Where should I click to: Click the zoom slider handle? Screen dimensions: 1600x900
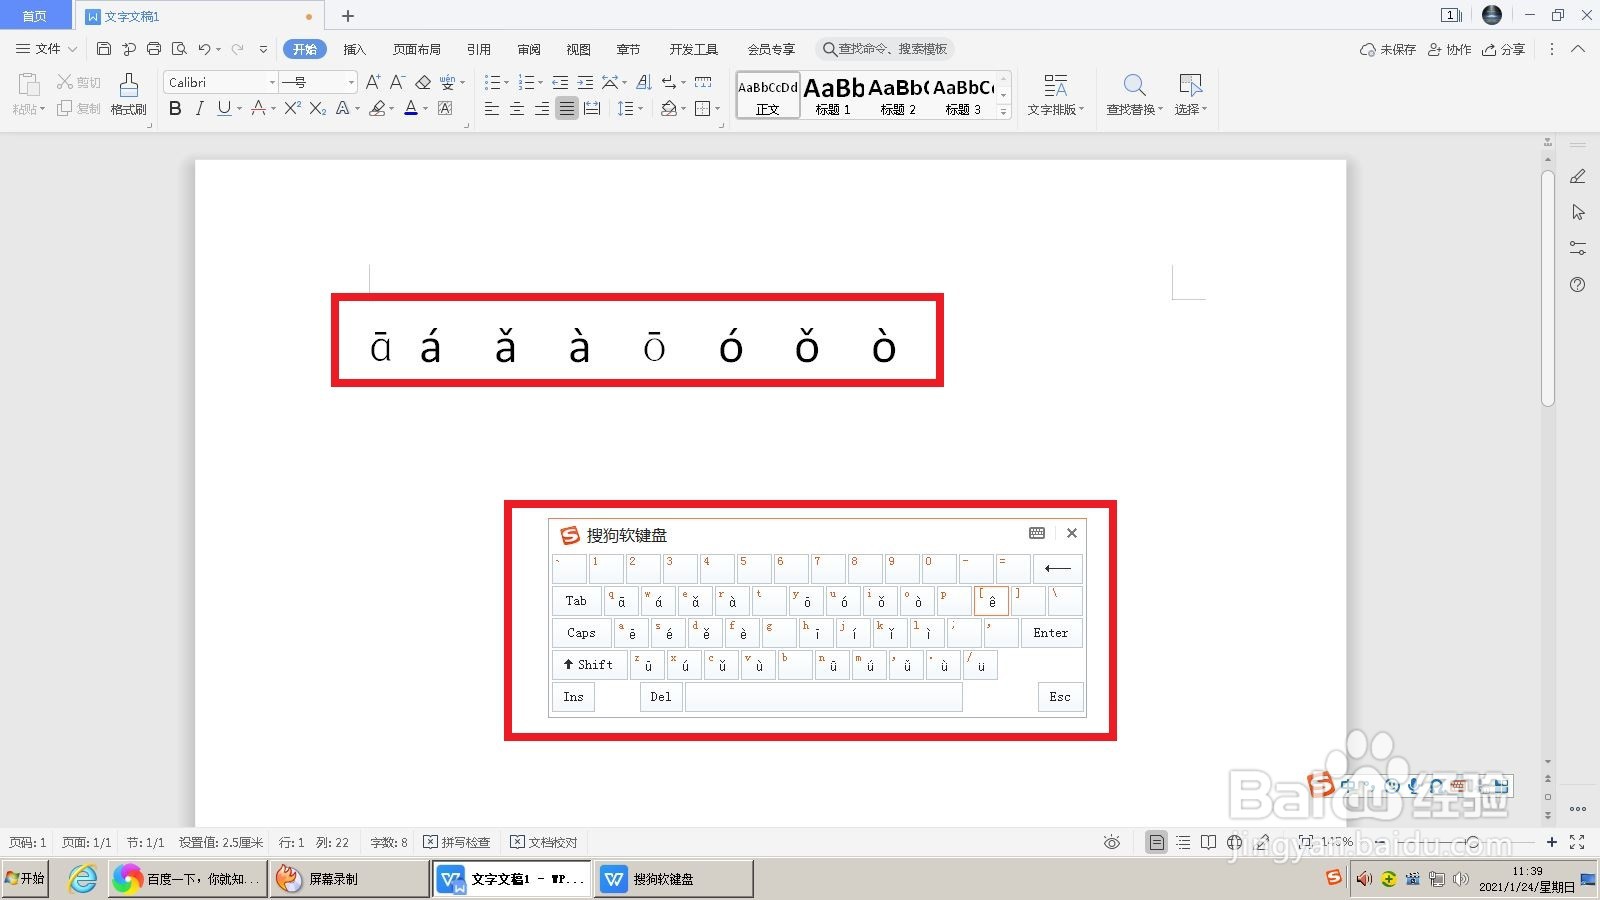coord(1472,842)
